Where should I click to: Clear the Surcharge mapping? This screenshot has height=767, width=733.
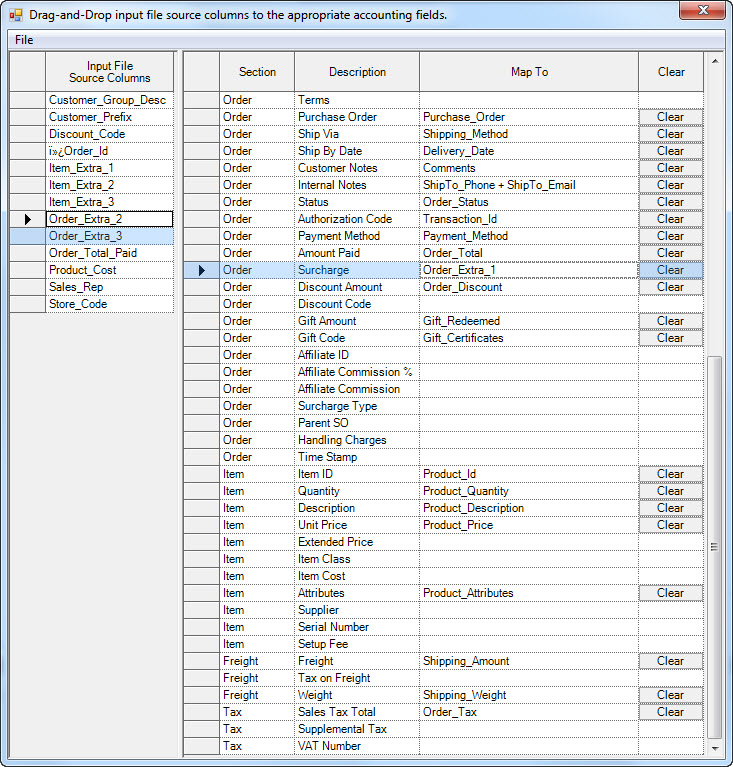click(670, 270)
